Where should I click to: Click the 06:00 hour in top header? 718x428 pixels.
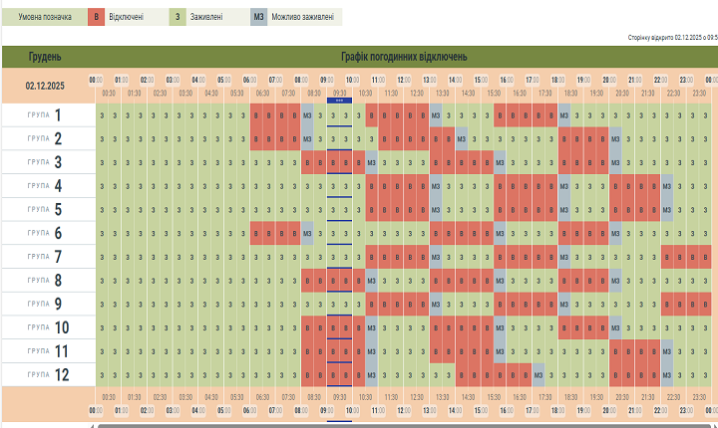(x=249, y=79)
